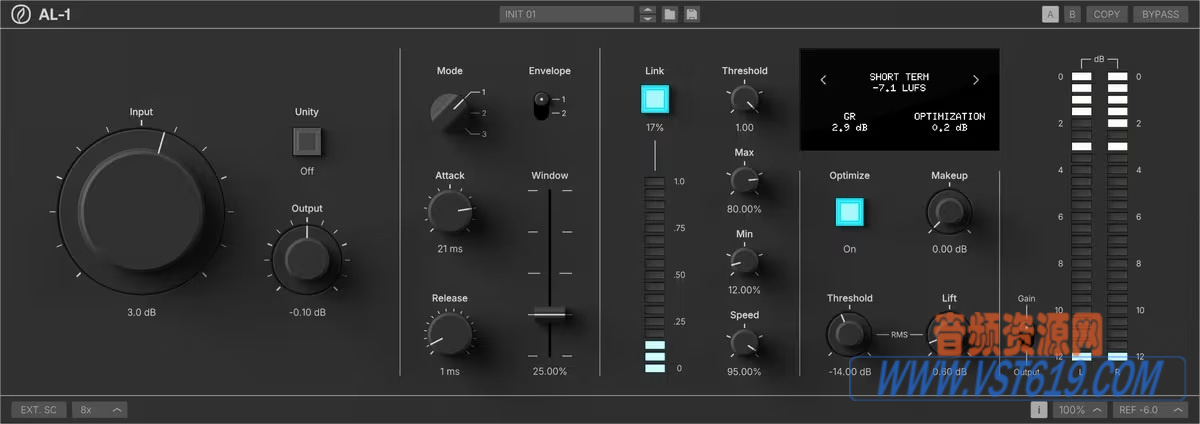Click the Min knob
This screenshot has height=424, width=1200.
pos(744,262)
